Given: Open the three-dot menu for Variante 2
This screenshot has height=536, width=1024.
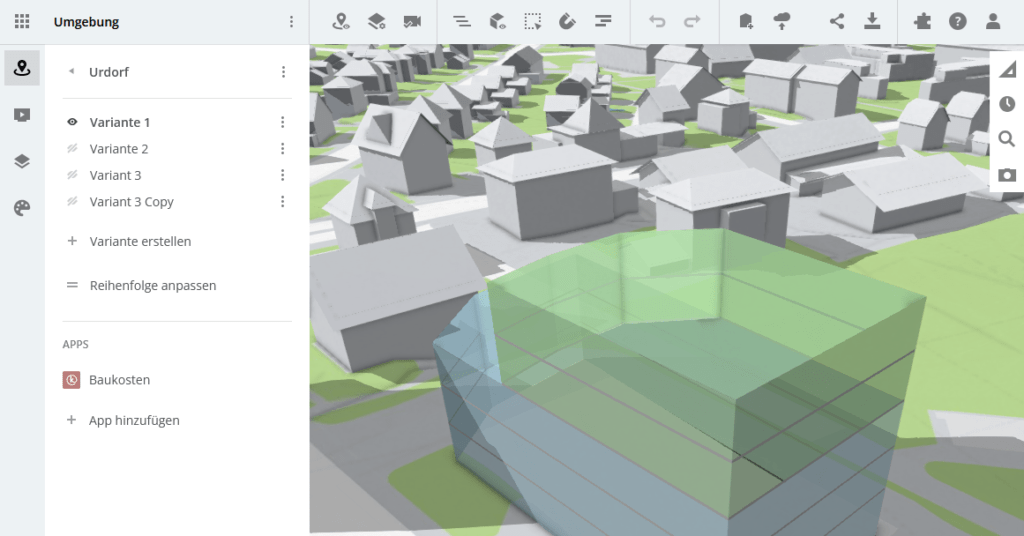Looking at the screenshot, I should click(x=282, y=149).
